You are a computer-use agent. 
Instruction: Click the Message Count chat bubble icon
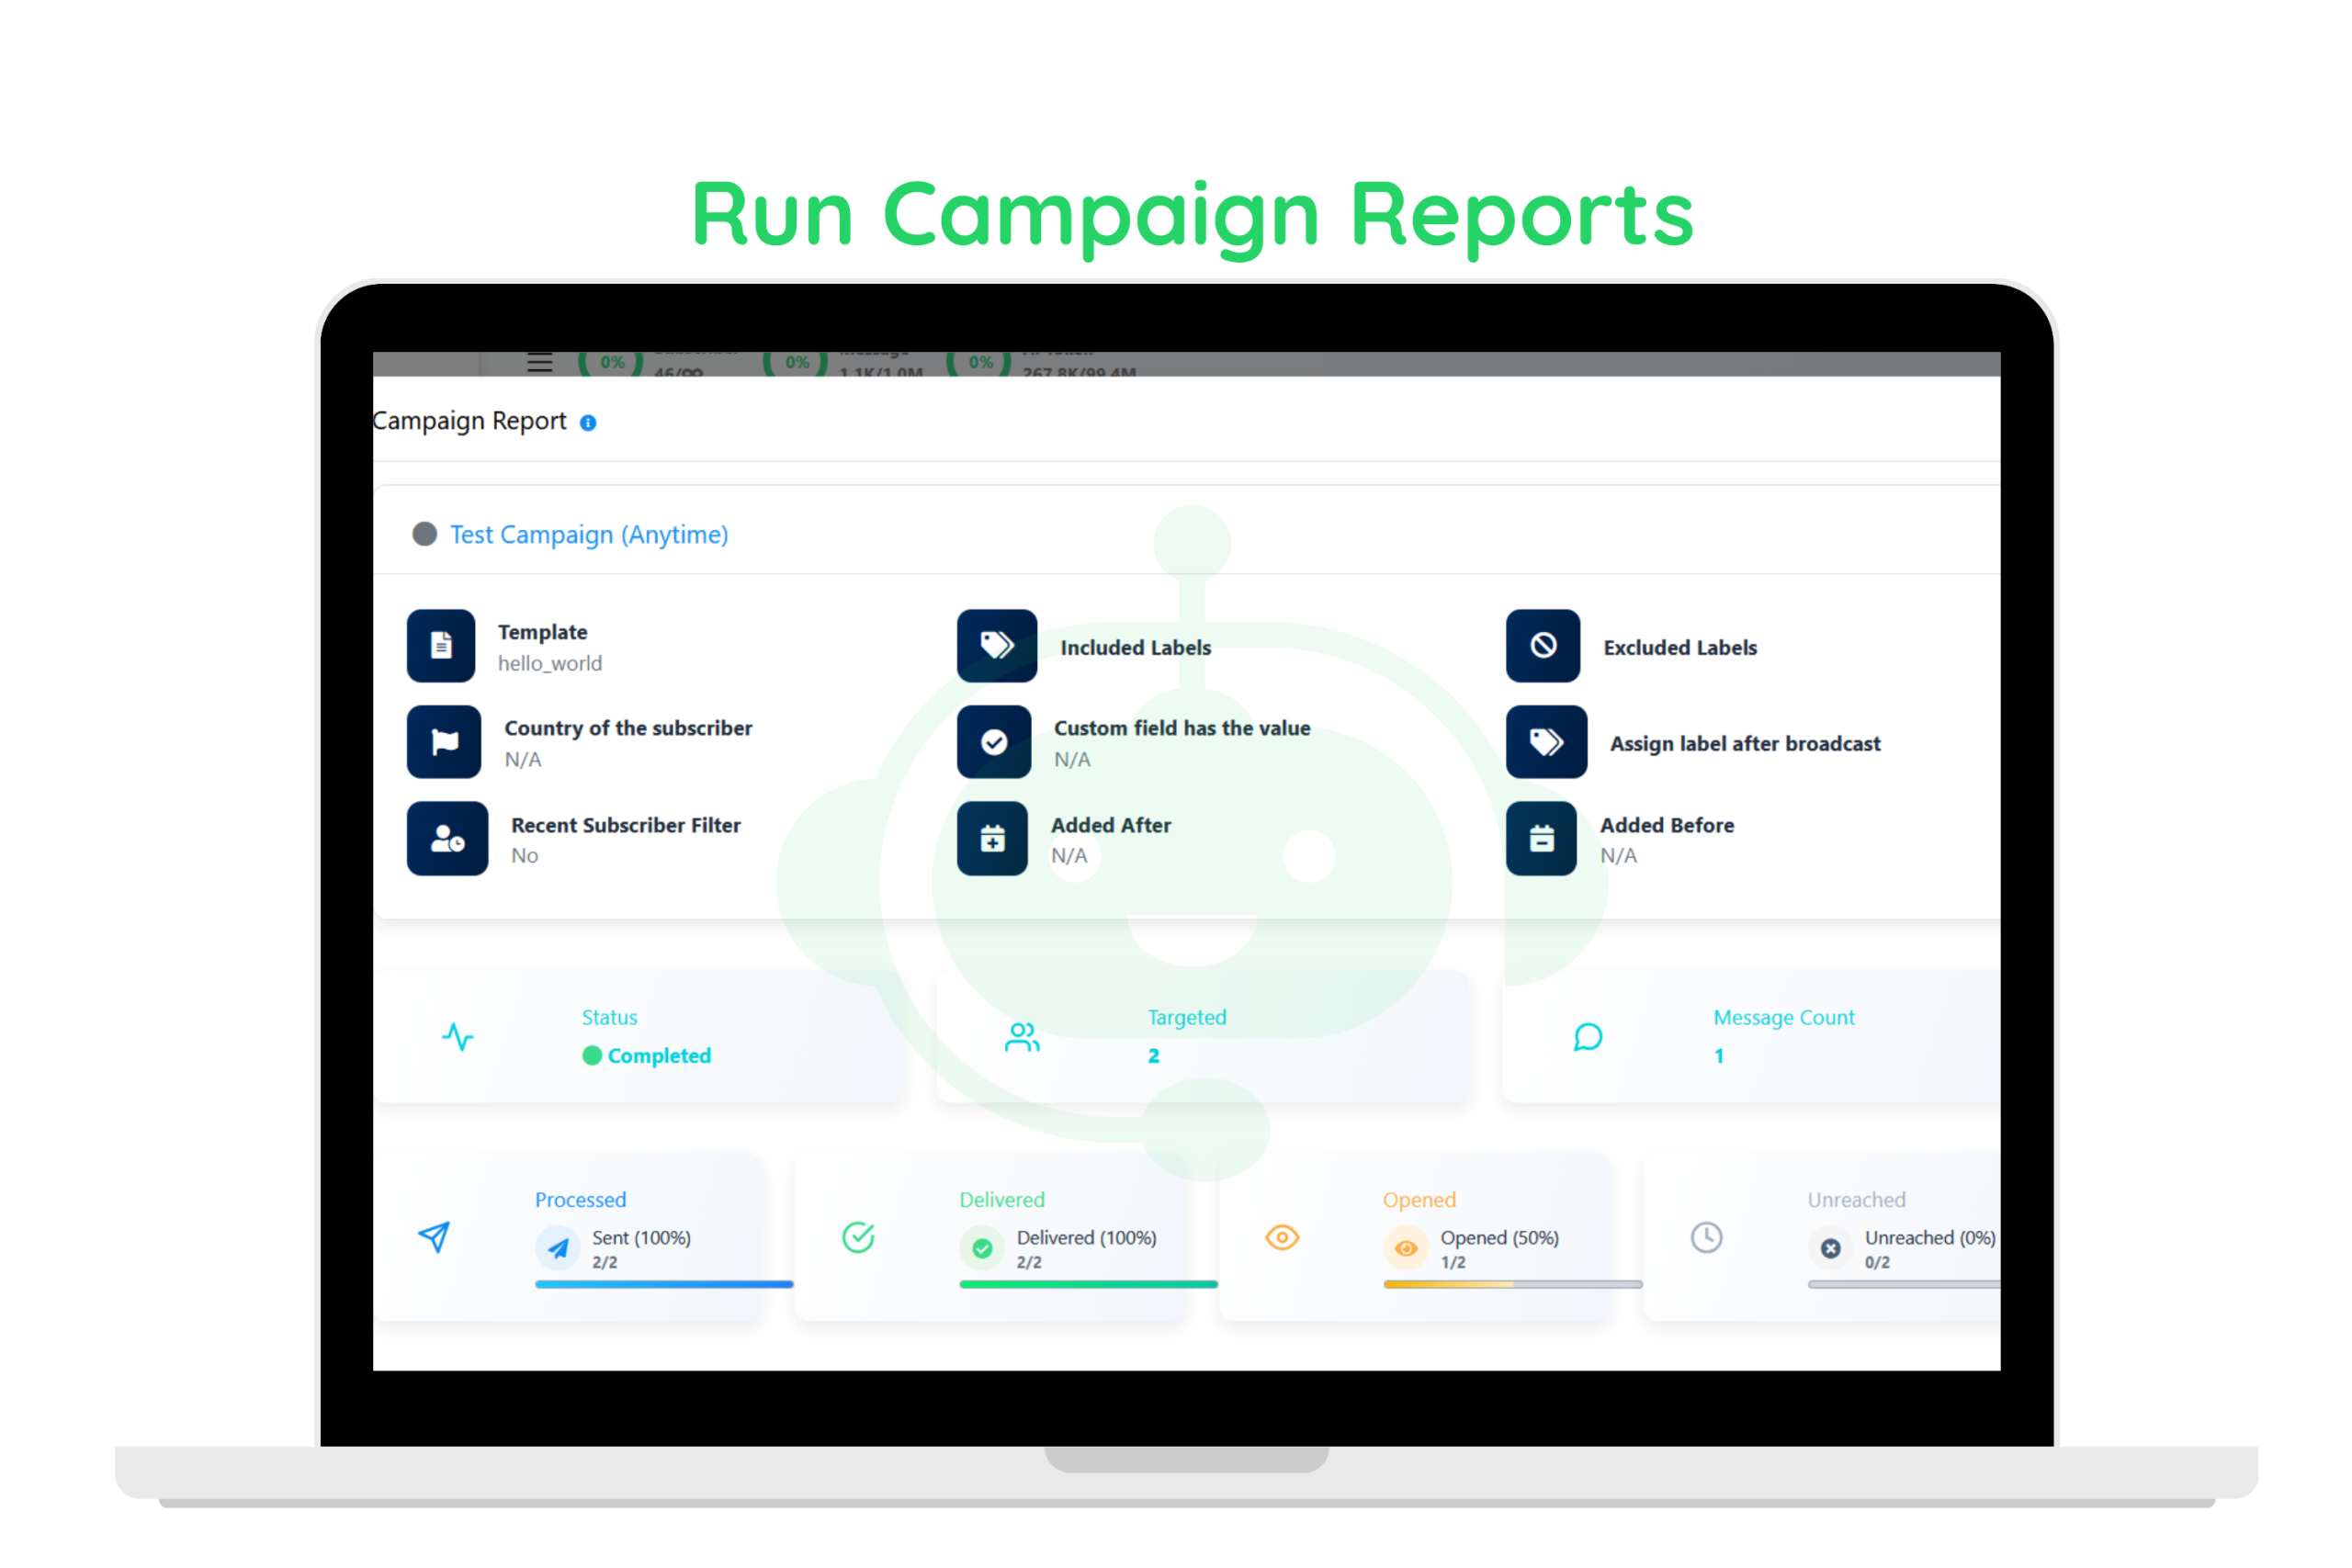click(1588, 1037)
